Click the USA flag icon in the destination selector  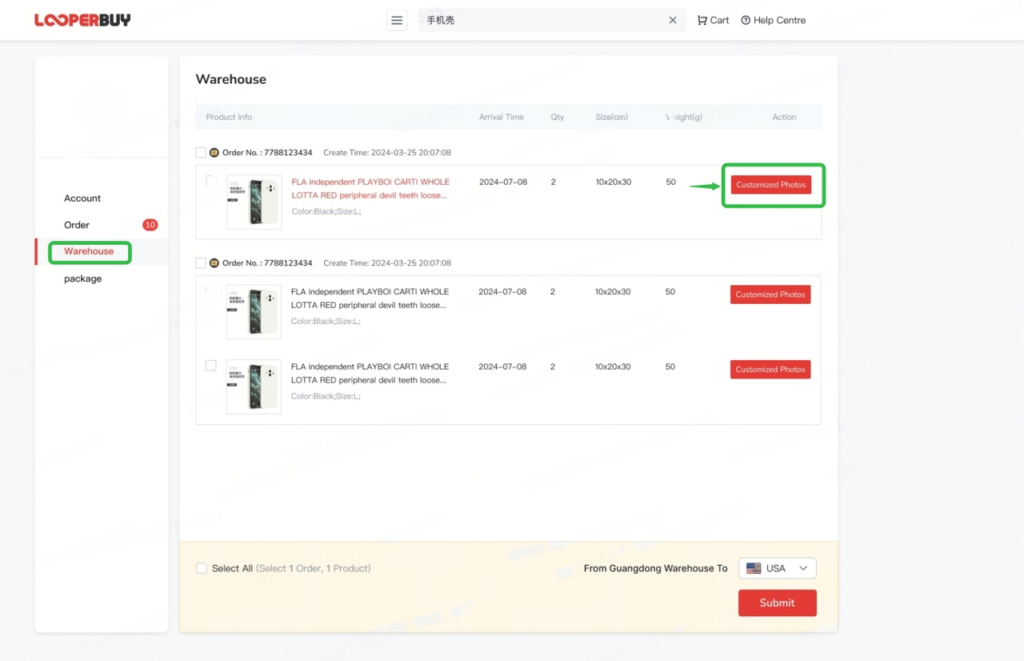[x=753, y=567]
